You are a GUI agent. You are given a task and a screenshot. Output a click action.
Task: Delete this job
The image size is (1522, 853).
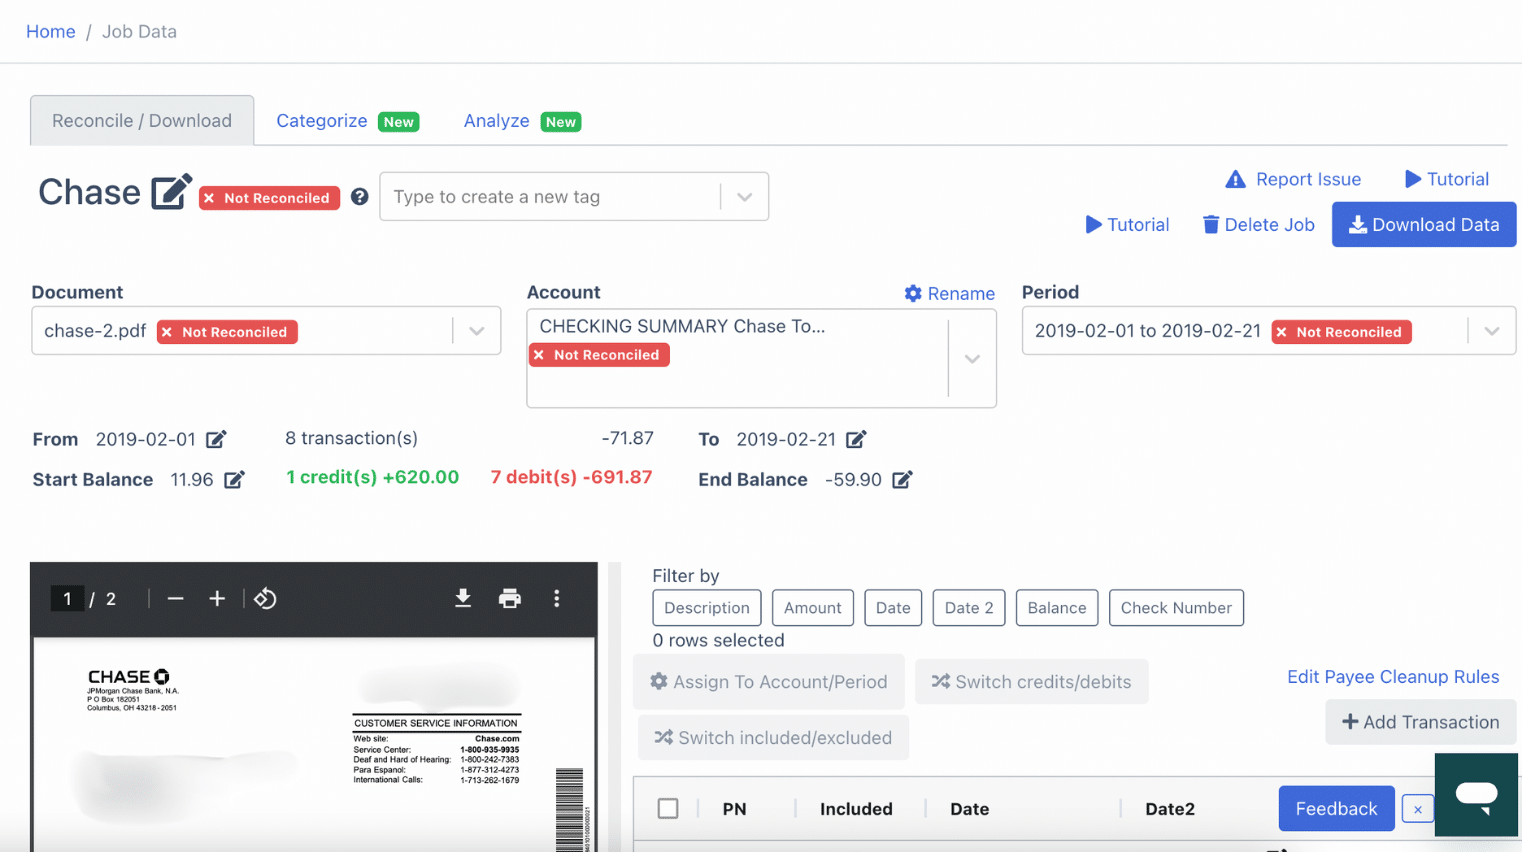[x=1257, y=224]
